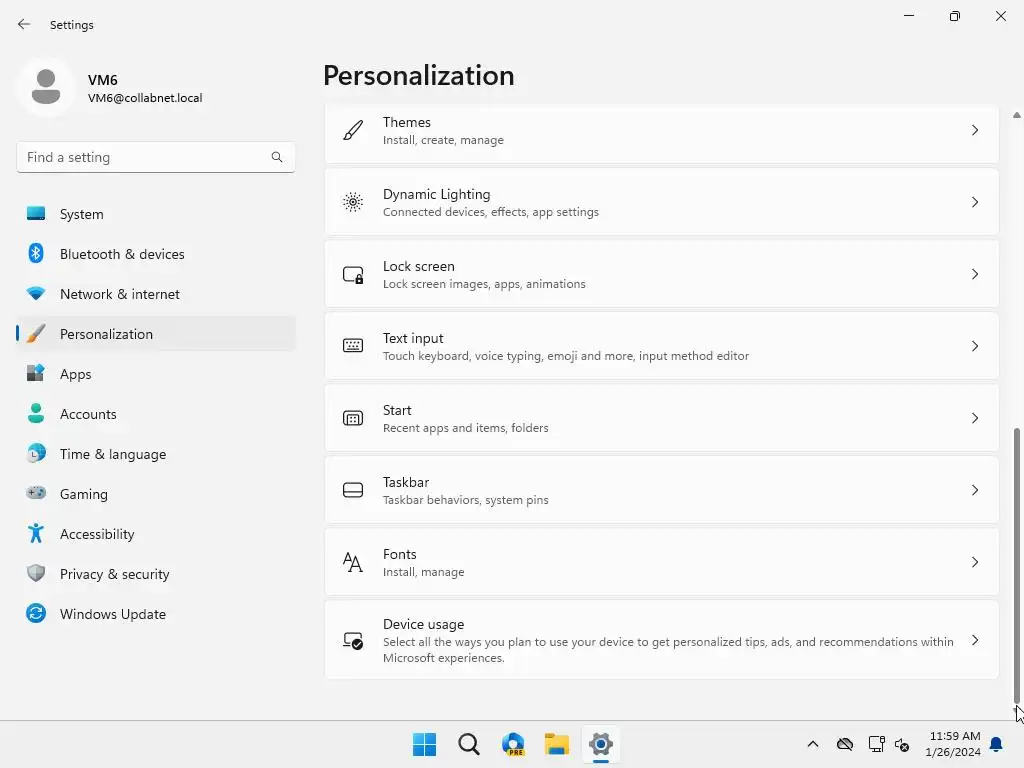Open taskbar Search
The image size is (1024, 768).
coord(469,744)
